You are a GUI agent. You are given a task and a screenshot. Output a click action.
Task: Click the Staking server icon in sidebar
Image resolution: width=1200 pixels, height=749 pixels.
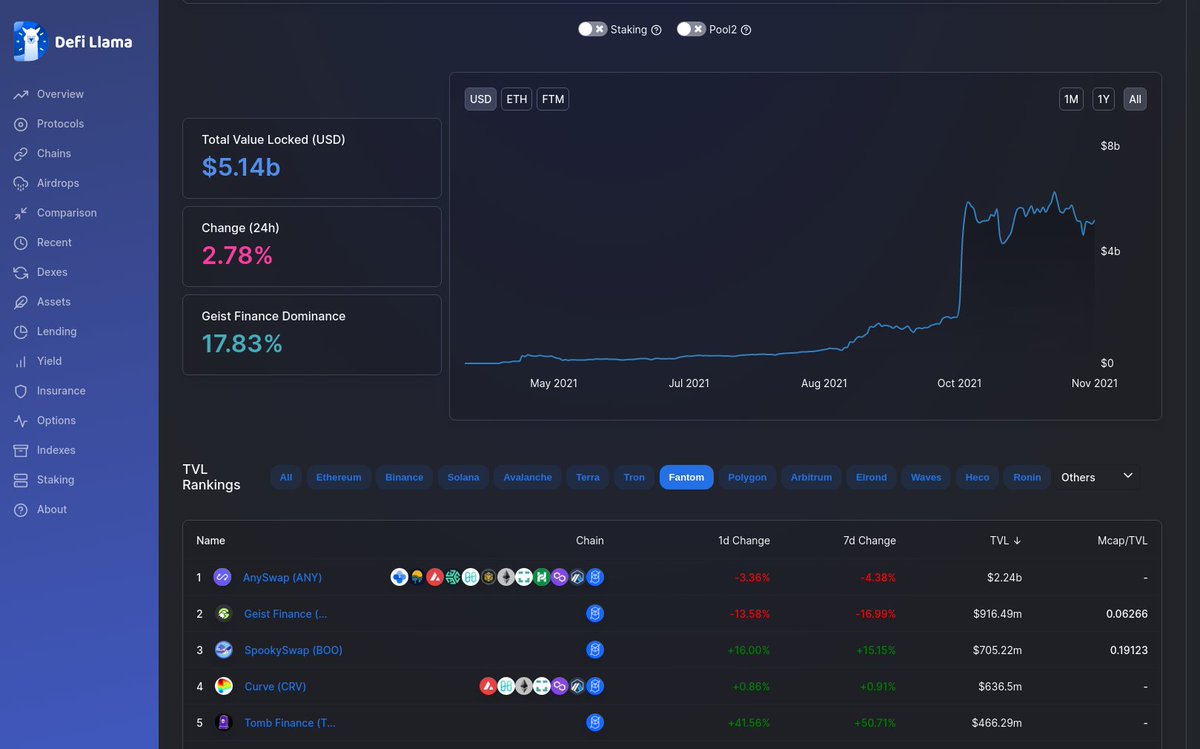coord(20,480)
